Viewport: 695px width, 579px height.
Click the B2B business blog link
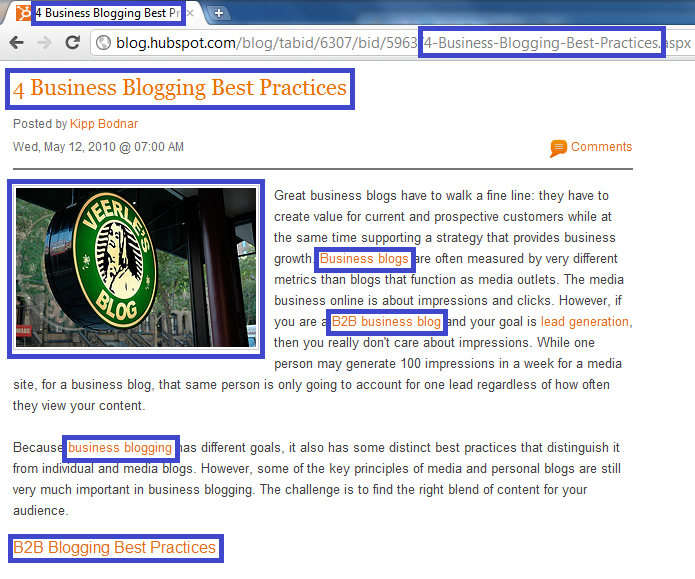point(386,321)
